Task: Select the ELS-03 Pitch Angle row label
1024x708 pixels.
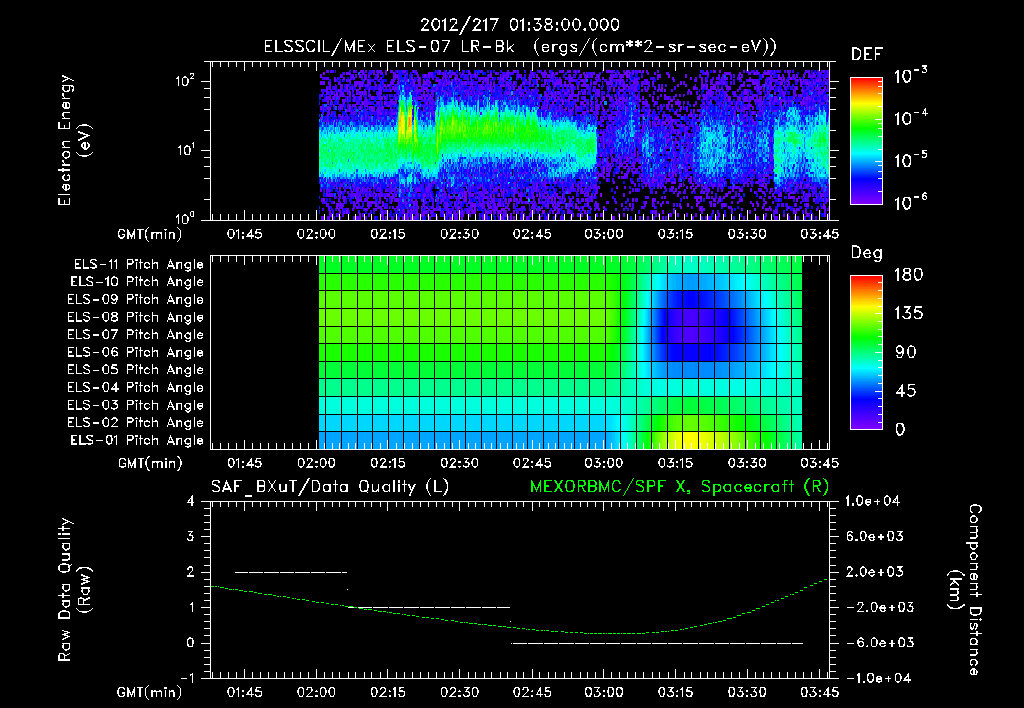Action: point(135,406)
